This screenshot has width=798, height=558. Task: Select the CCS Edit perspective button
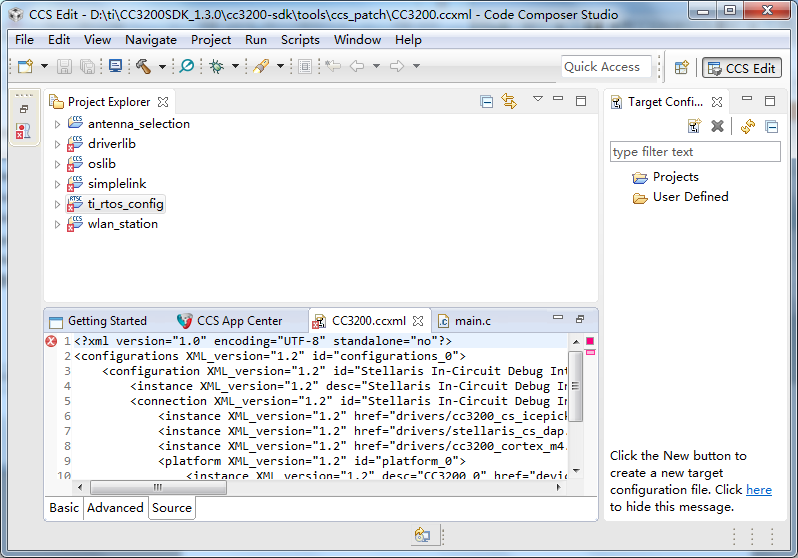742,68
